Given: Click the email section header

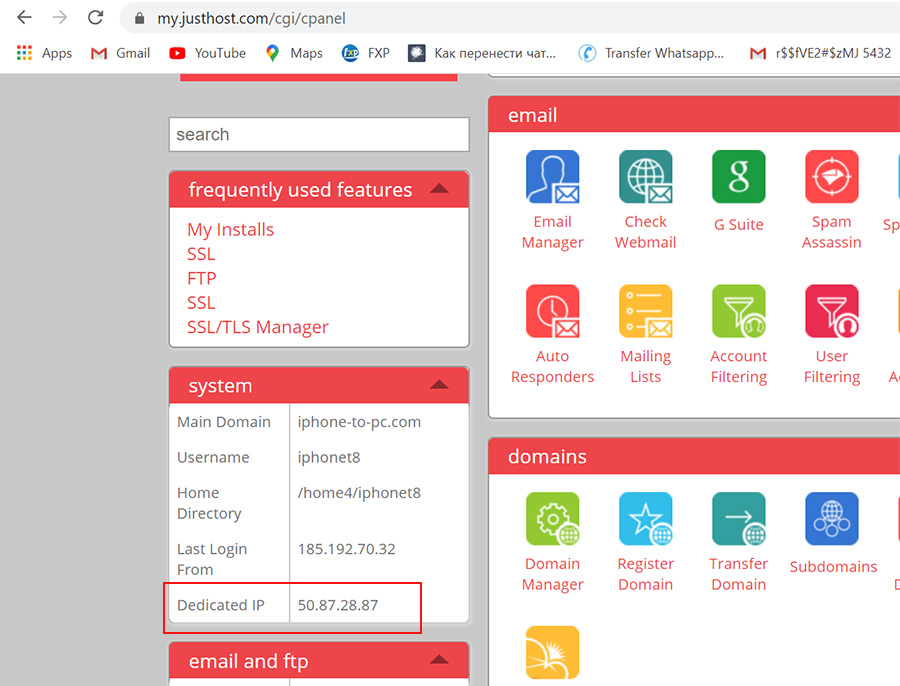Looking at the screenshot, I should point(694,115).
